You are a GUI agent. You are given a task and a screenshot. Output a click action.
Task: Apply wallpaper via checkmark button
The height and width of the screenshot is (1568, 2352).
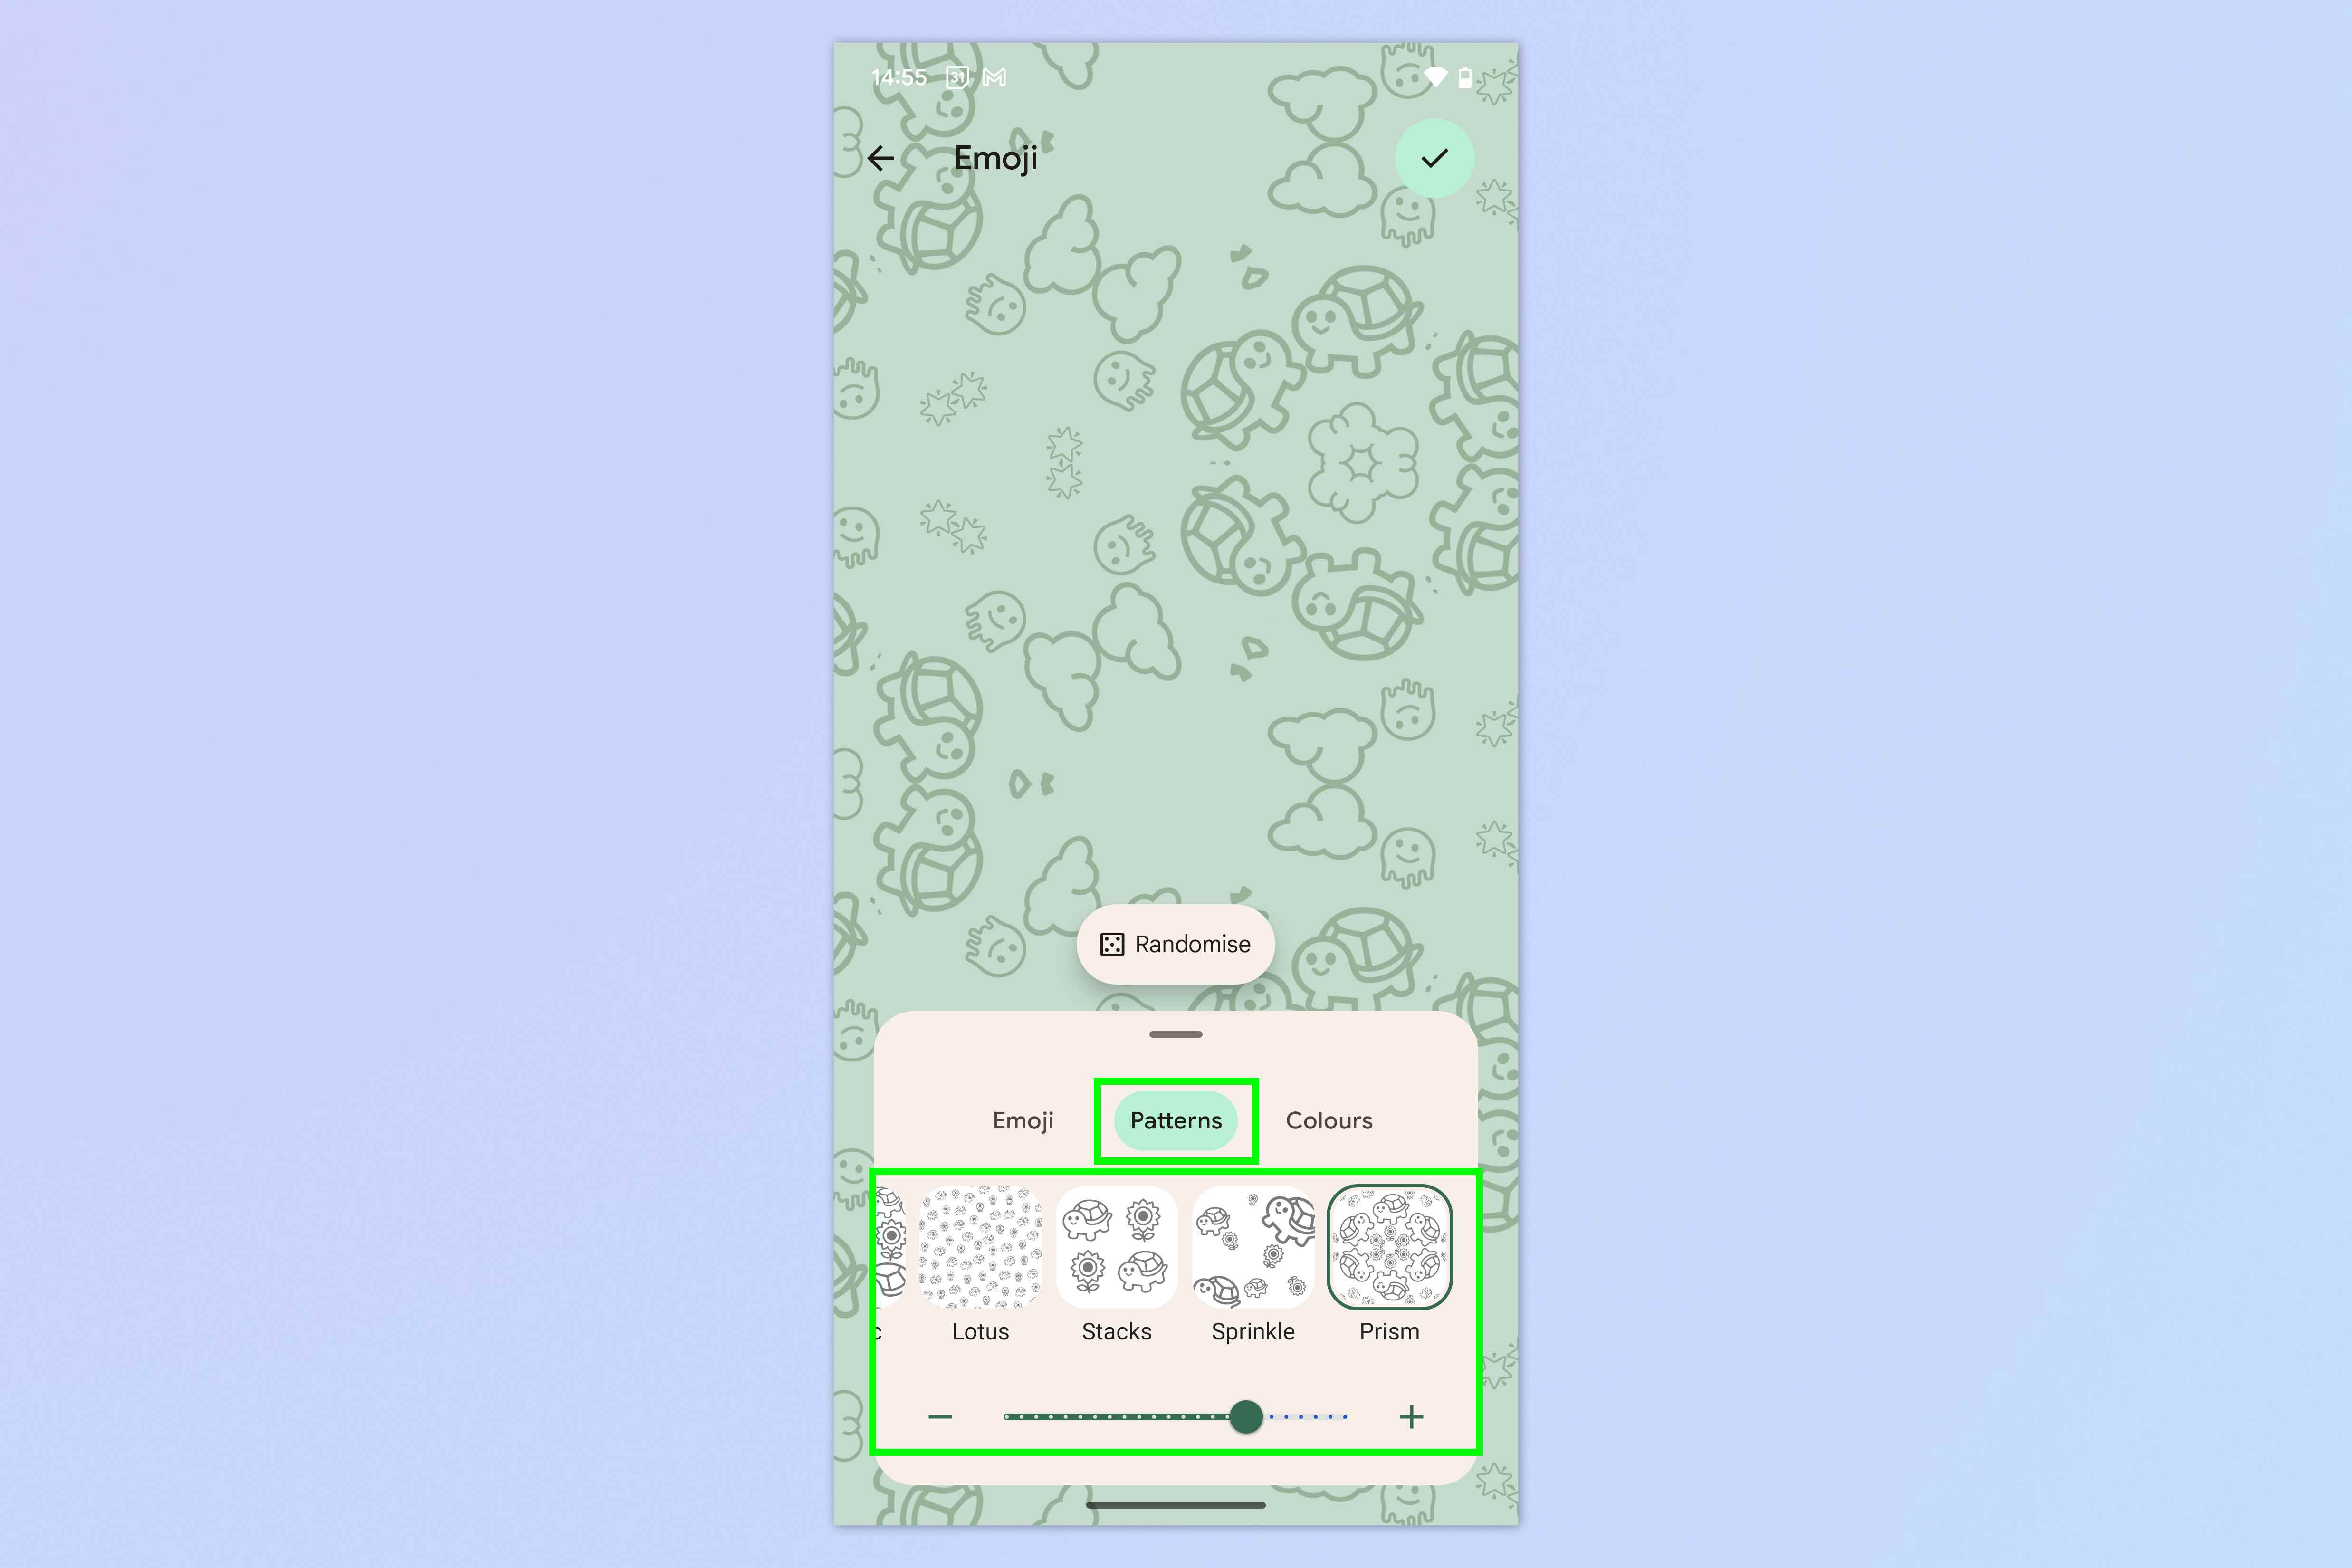(x=1435, y=157)
